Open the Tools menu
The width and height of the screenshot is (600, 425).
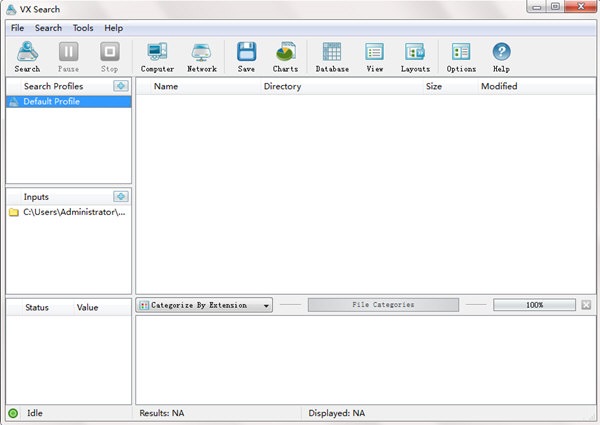click(83, 28)
